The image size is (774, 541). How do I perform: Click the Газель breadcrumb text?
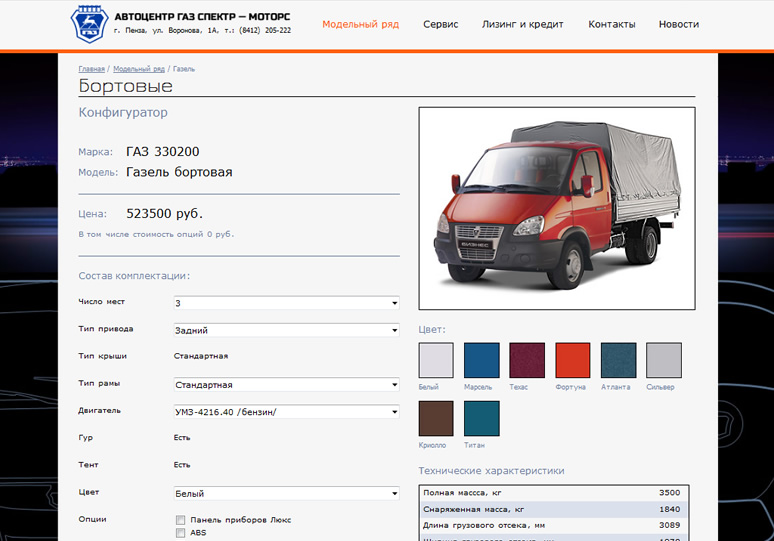point(184,69)
